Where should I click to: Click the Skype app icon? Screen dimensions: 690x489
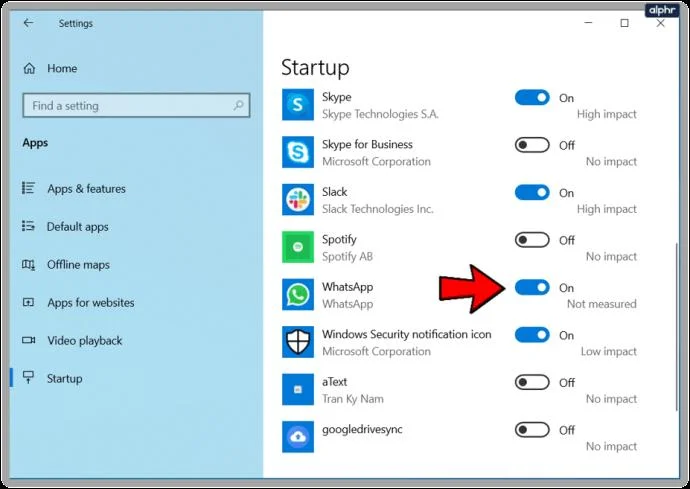point(298,105)
